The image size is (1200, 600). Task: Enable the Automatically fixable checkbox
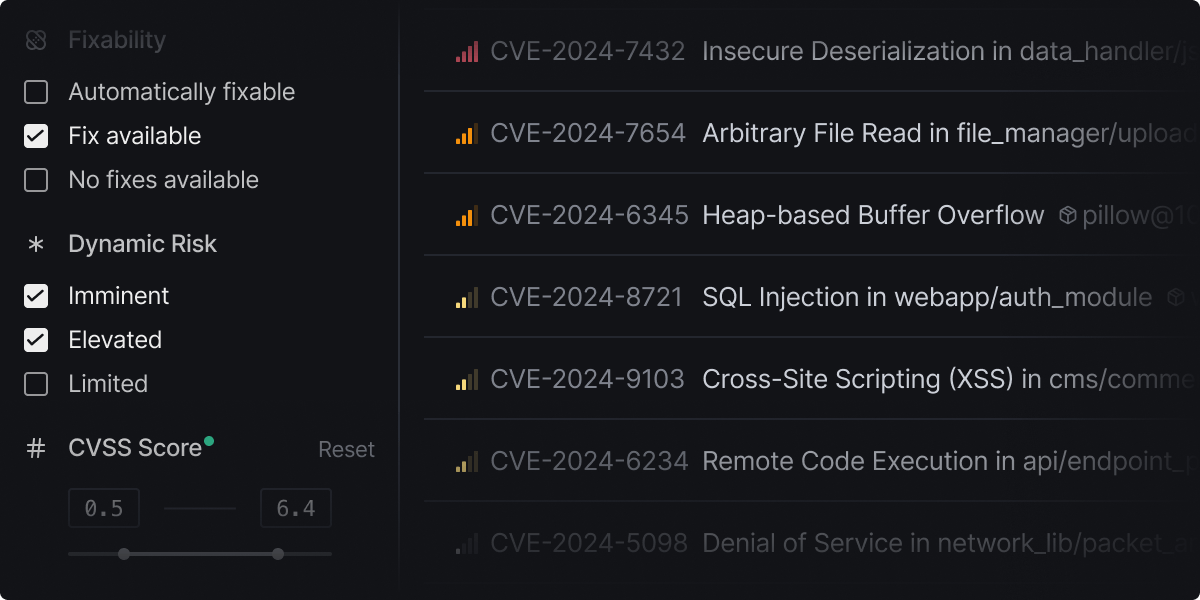click(x=36, y=91)
